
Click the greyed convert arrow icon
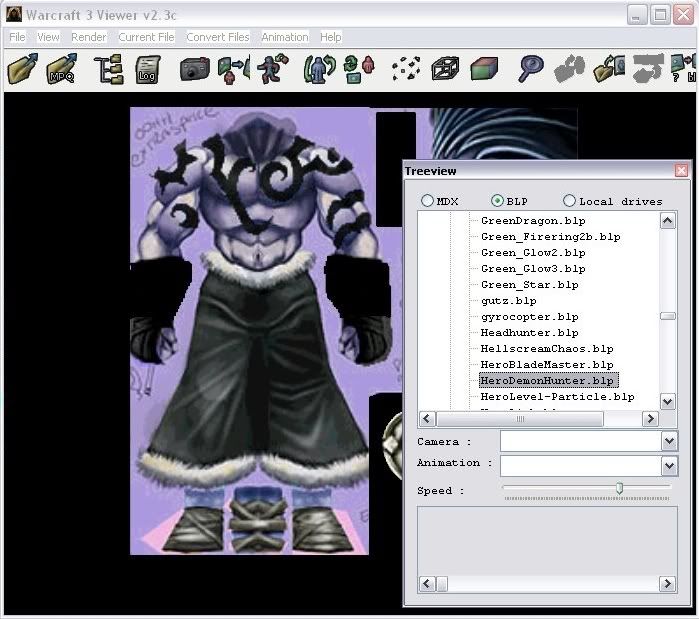[x=649, y=68]
